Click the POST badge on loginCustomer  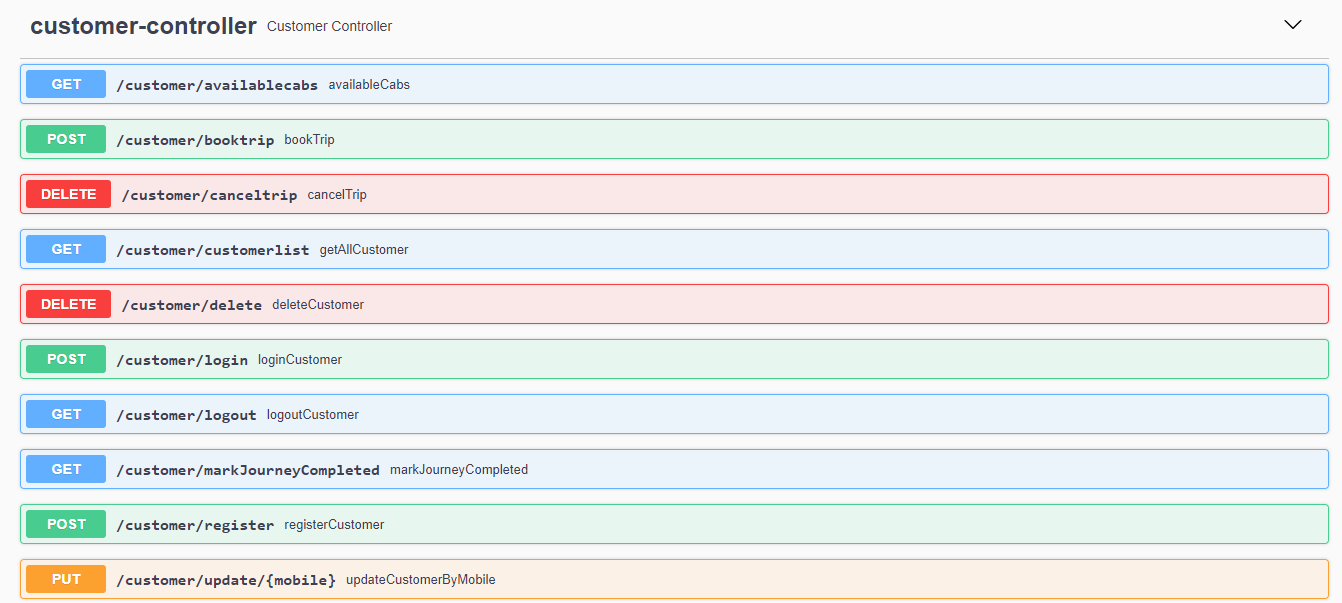(x=65, y=359)
